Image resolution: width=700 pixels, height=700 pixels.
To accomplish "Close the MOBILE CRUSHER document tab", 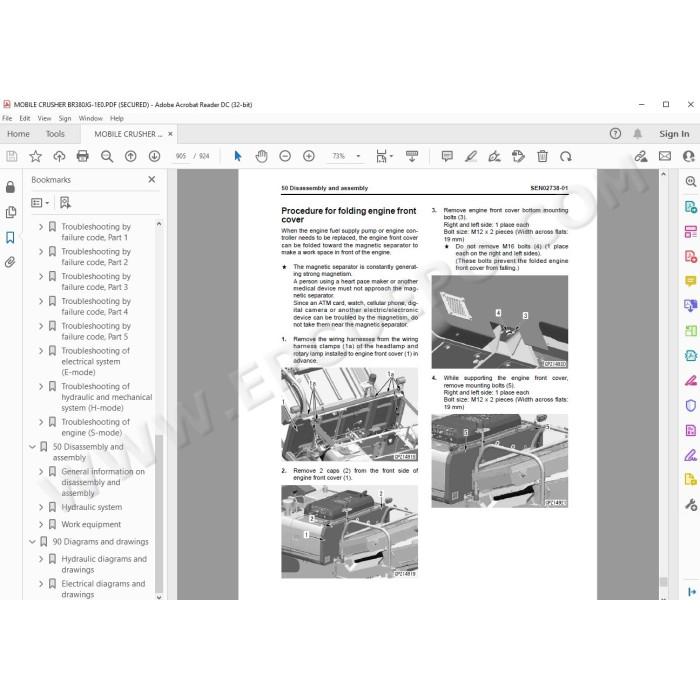I will [170, 134].
